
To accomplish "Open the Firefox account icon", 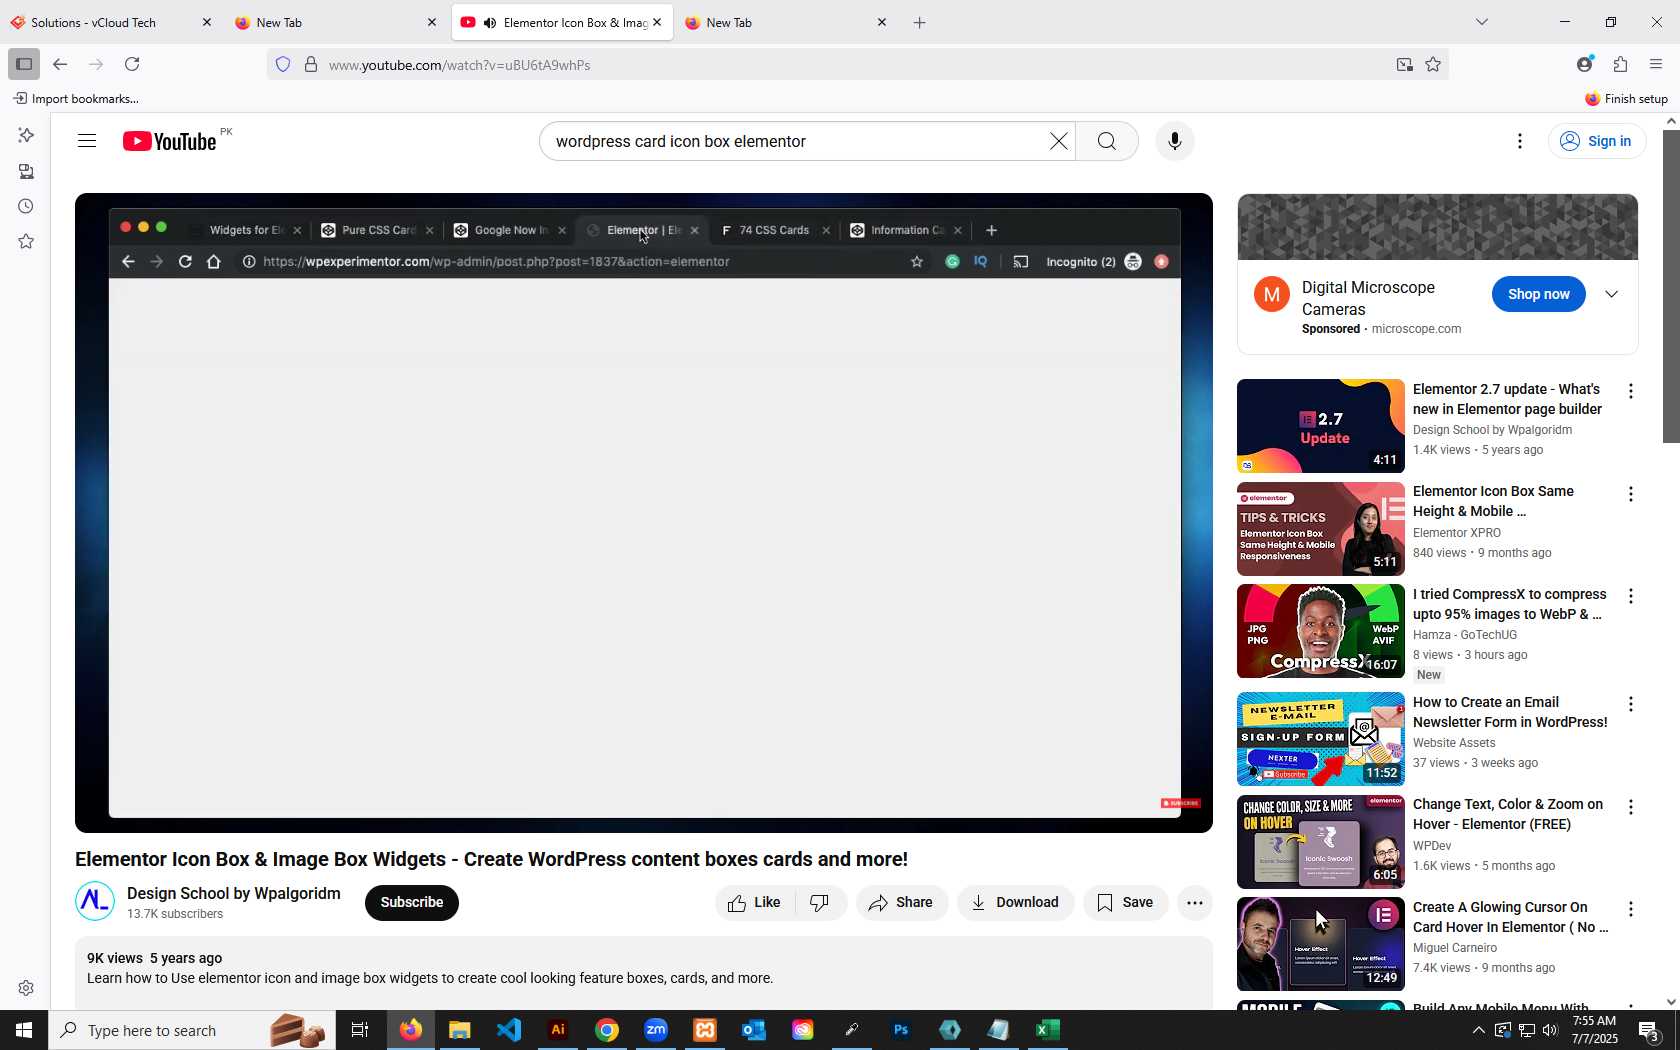I will coord(1584,64).
